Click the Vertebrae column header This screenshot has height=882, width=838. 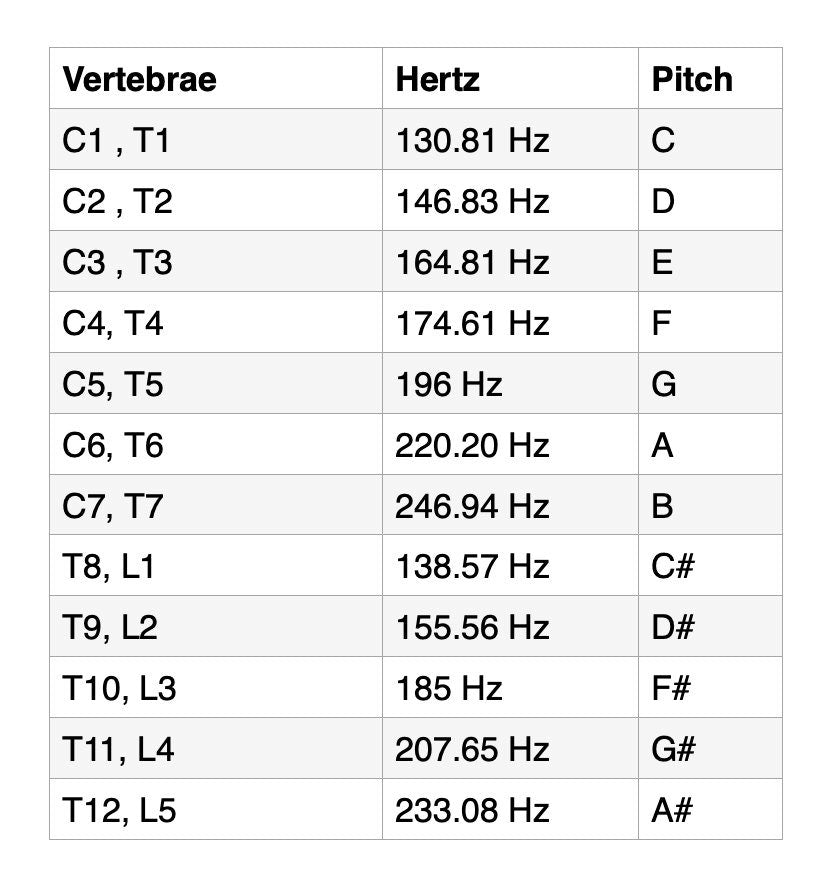[216, 78]
